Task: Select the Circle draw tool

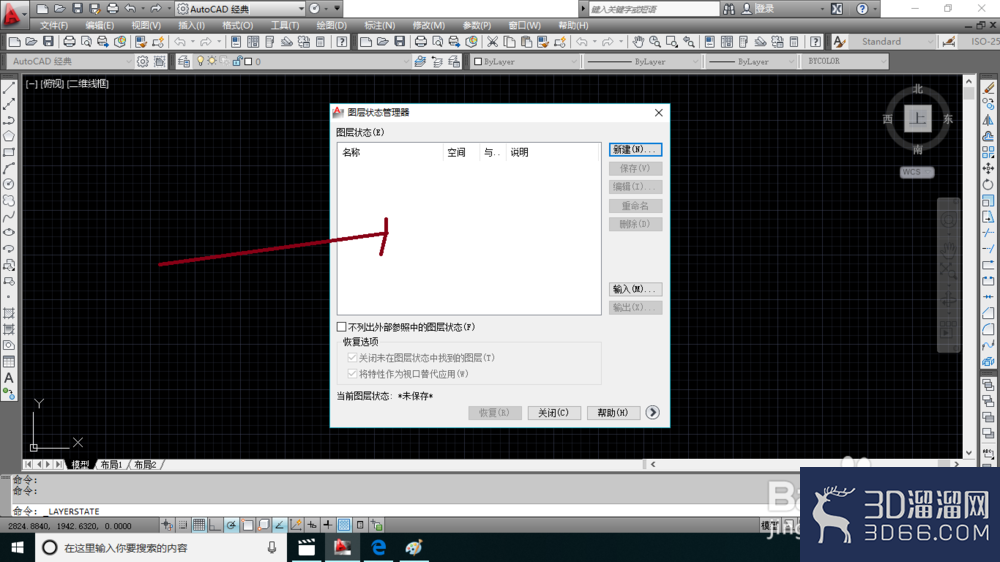Action: click(x=9, y=184)
